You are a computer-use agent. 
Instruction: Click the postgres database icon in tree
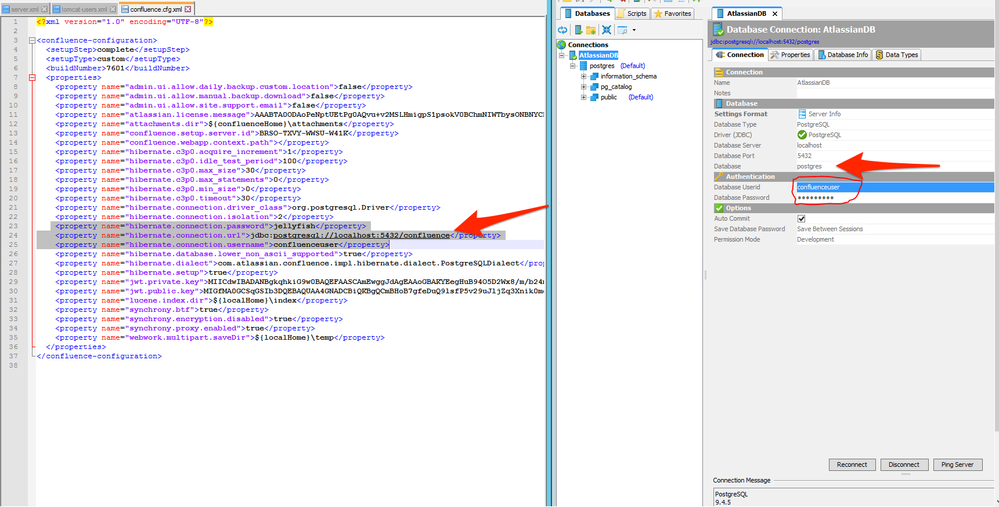583,66
